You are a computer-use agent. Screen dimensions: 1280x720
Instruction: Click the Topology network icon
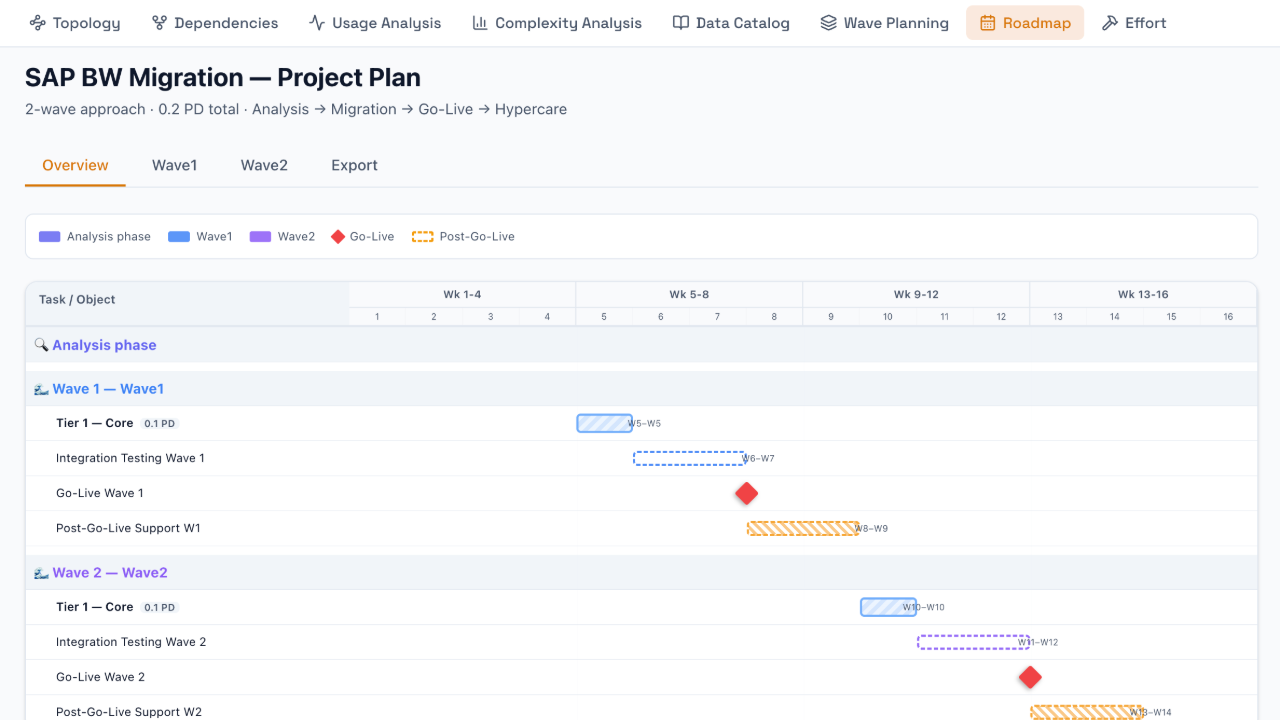click(38, 23)
